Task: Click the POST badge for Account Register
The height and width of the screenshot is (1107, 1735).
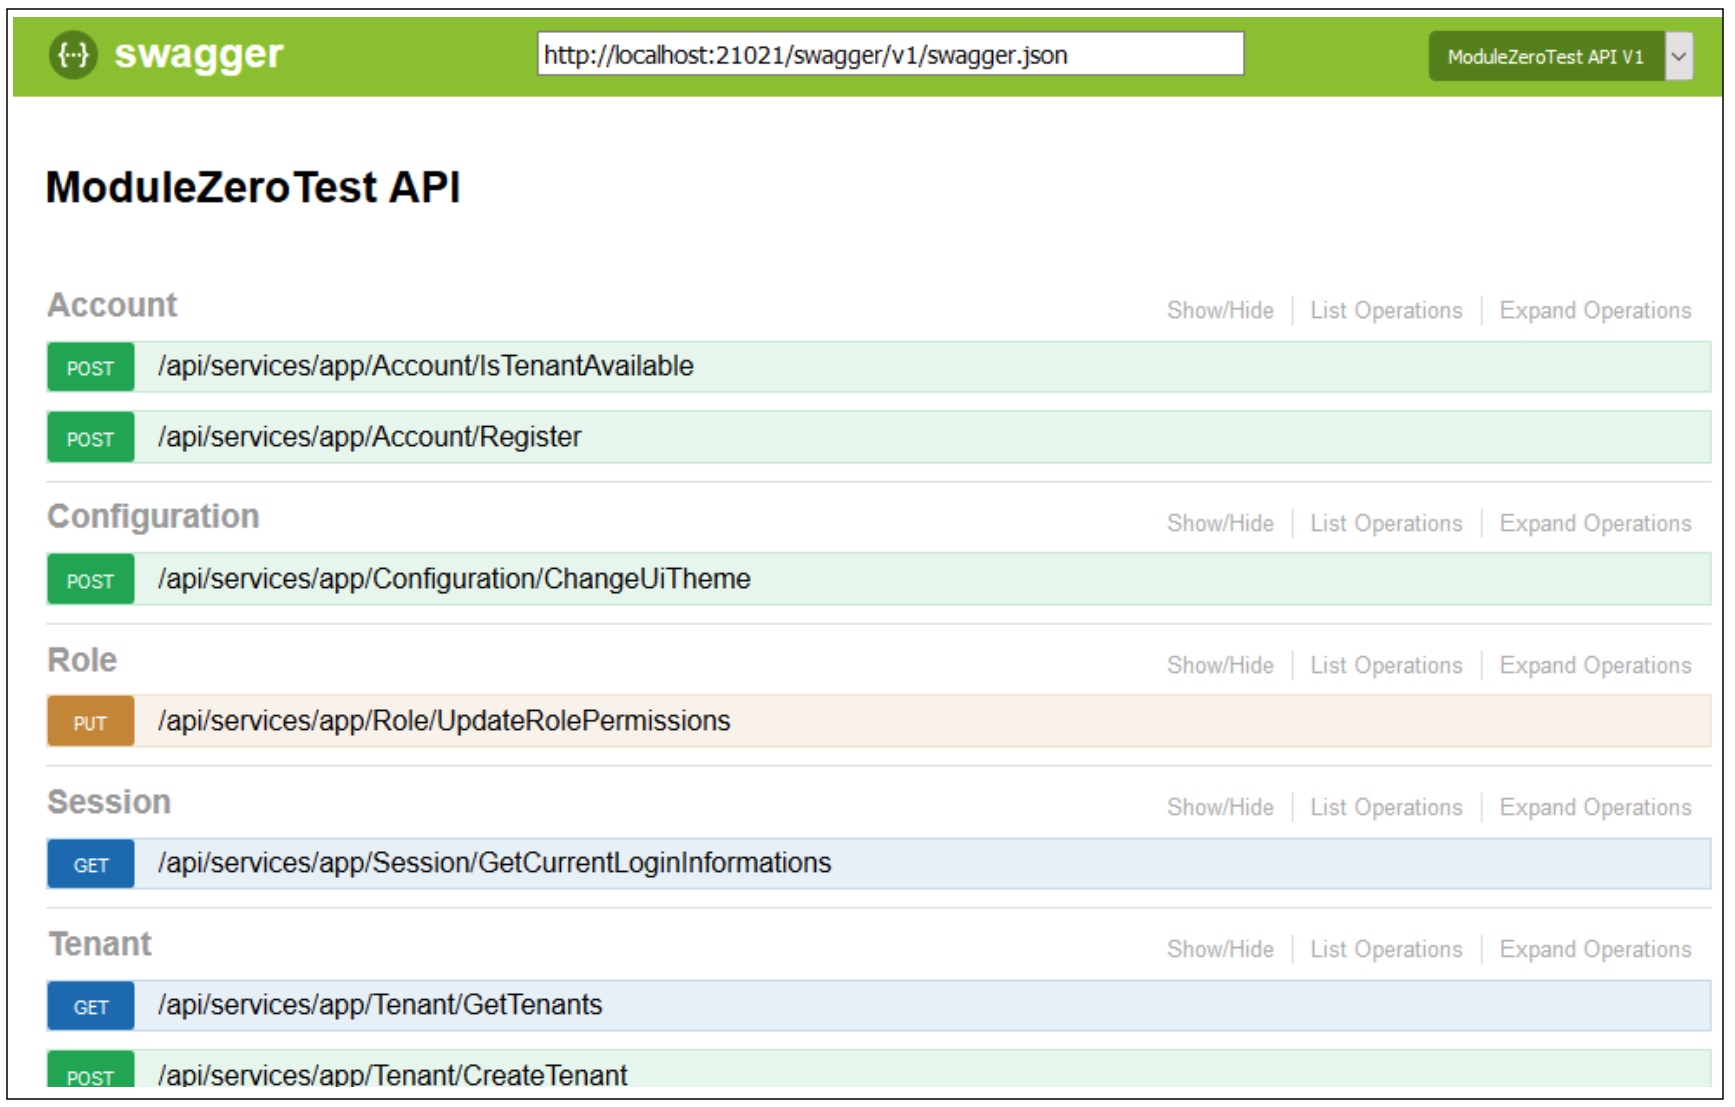Action: (90, 439)
